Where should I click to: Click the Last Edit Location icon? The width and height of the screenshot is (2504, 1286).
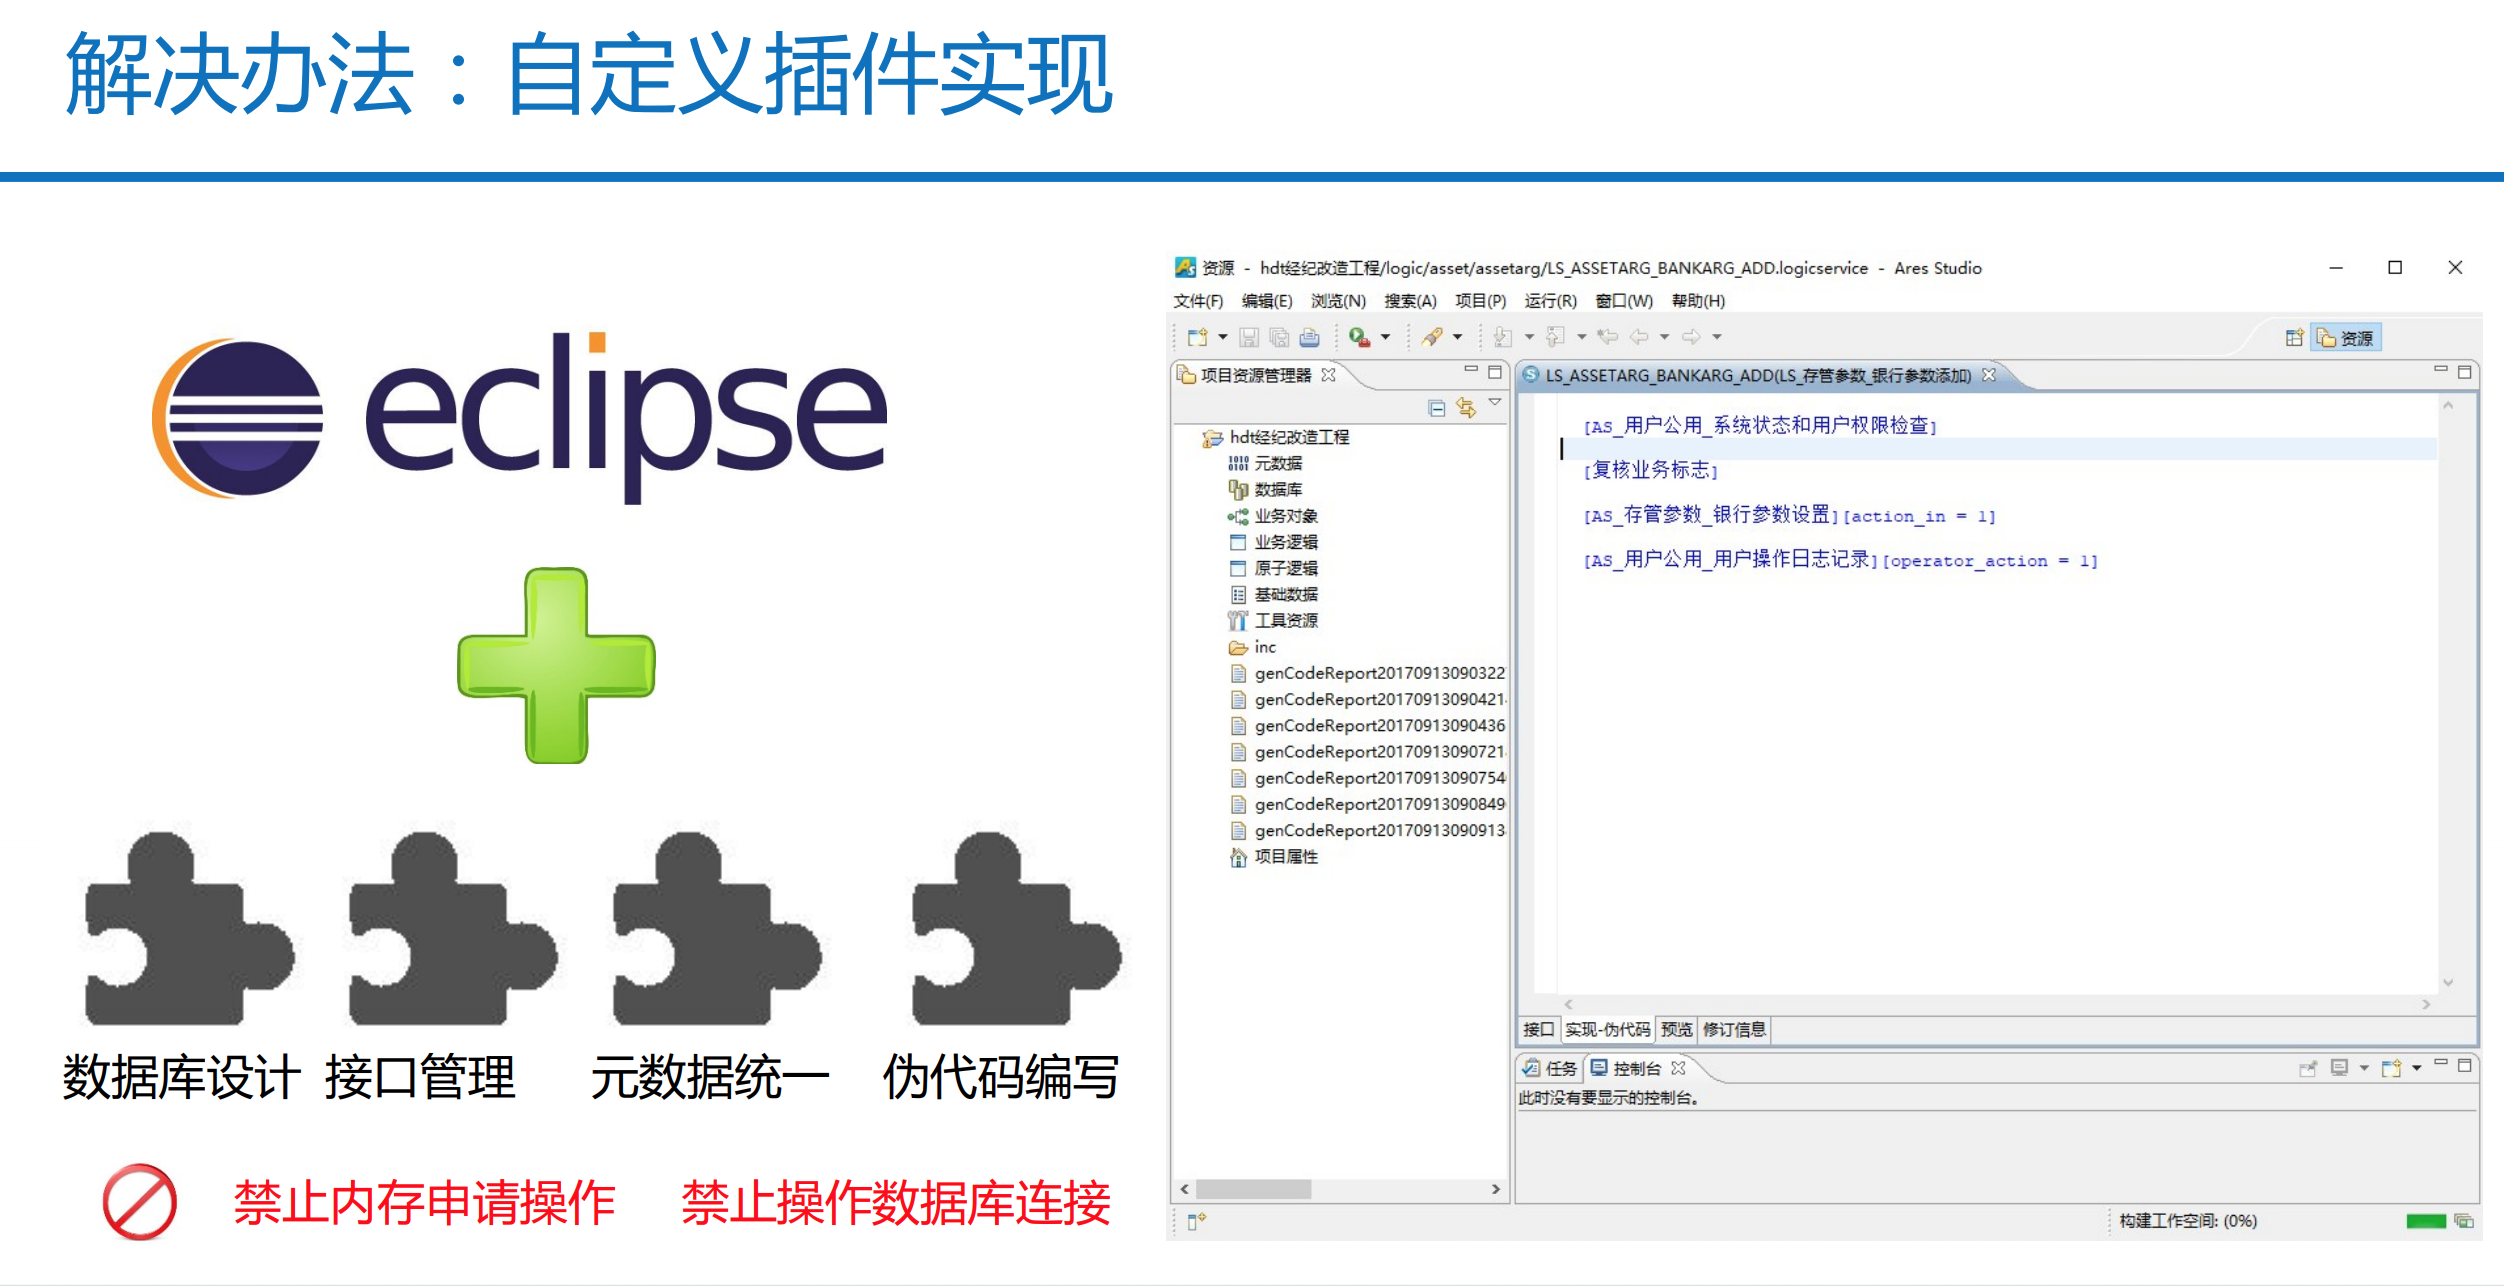pyautogui.click(x=1607, y=337)
